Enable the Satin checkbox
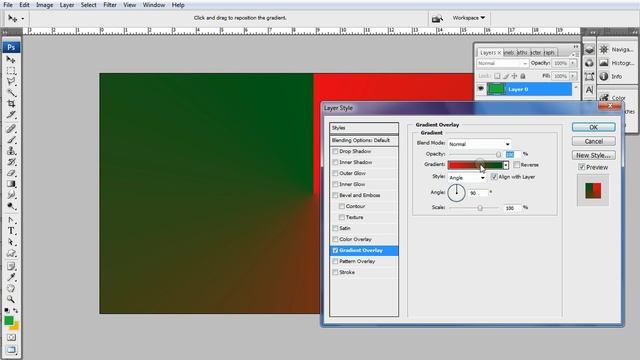Viewport: 640px width, 360px height. (335, 229)
